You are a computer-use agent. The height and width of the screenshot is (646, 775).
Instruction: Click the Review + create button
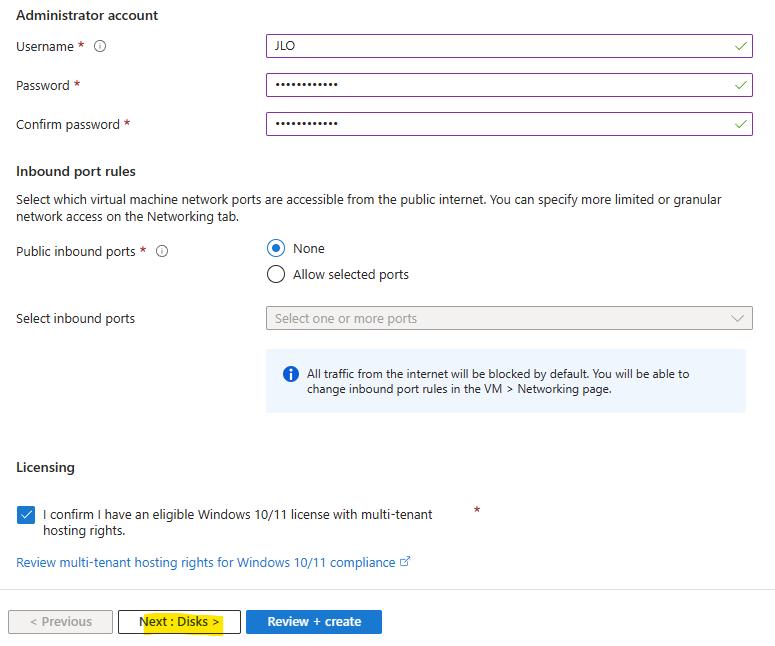[314, 622]
